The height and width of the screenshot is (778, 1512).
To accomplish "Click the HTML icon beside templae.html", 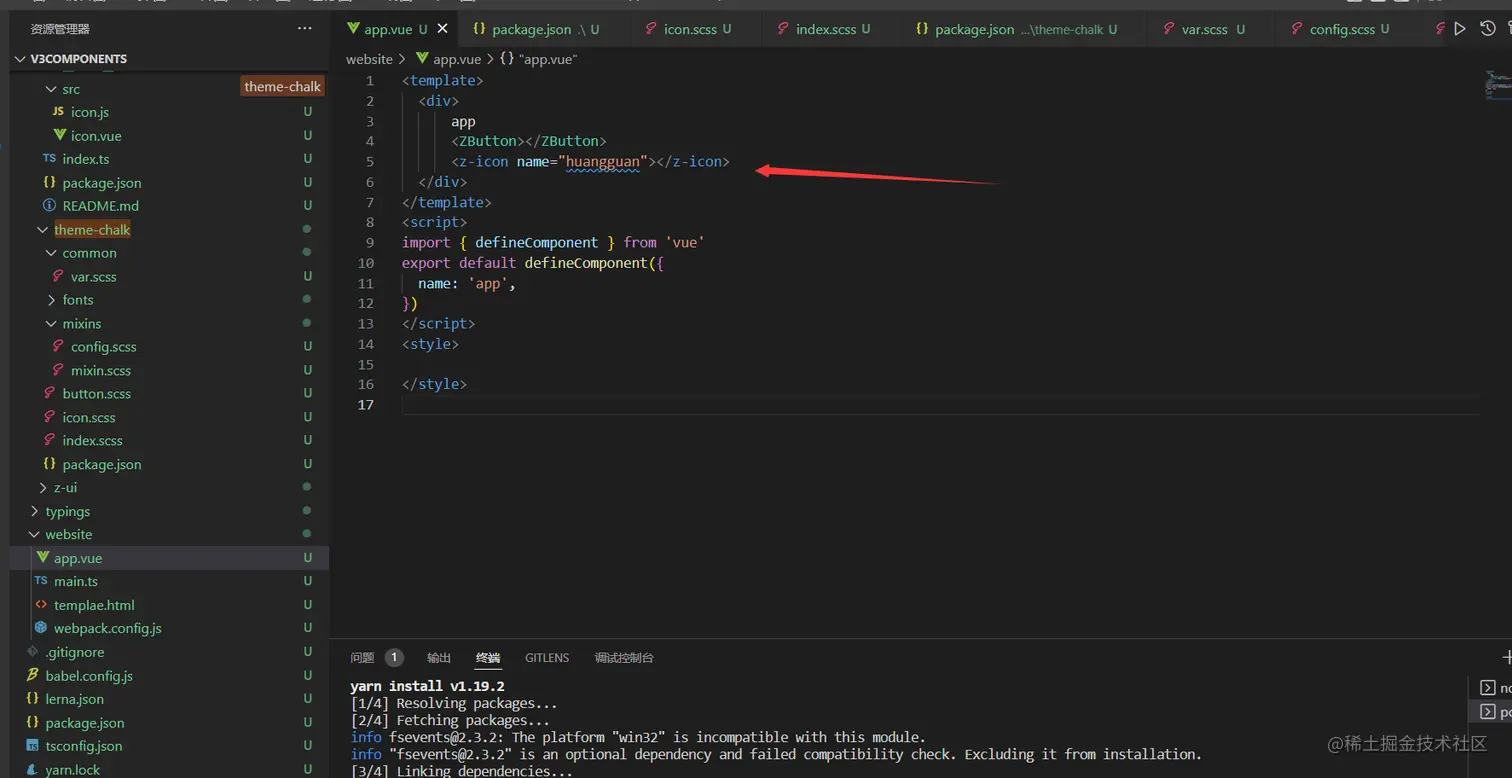I will (41, 605).
